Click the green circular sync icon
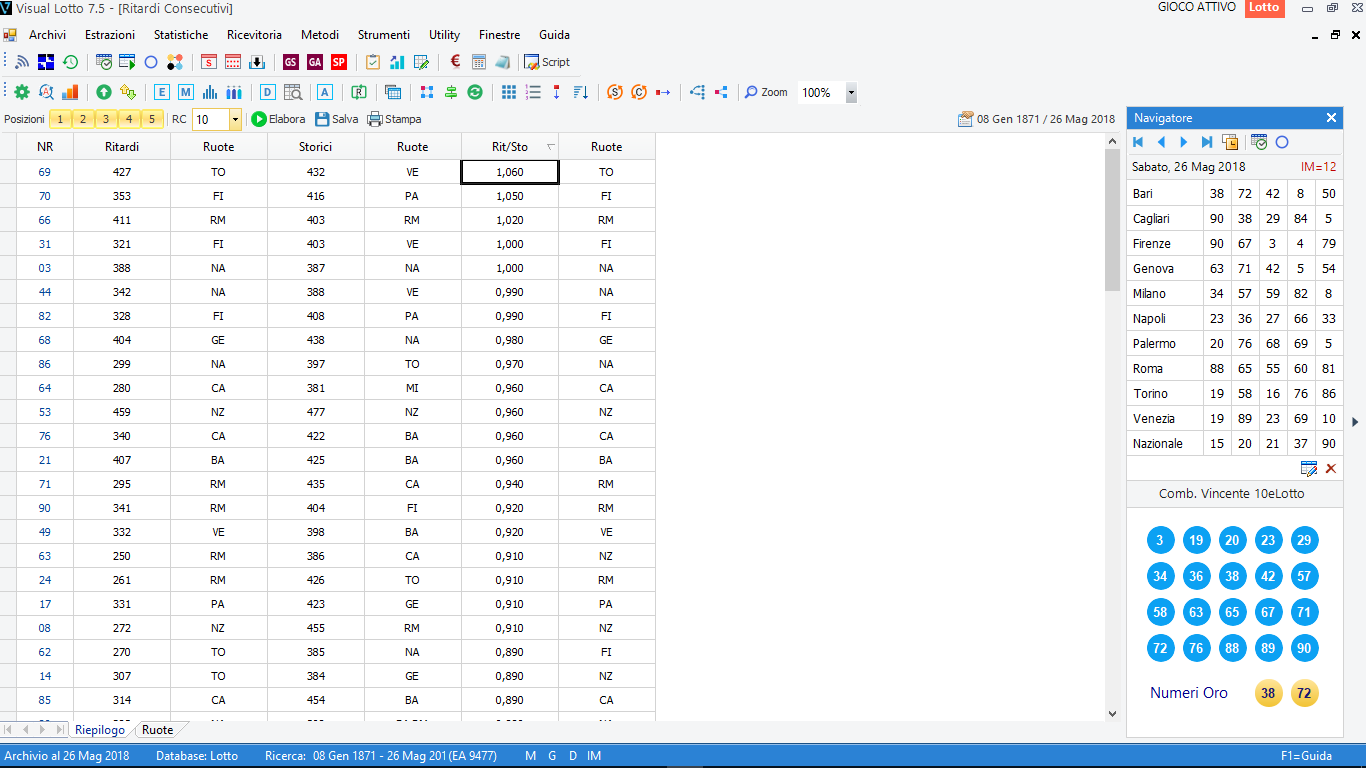1366x768 pixels. [x=475, y=92]
